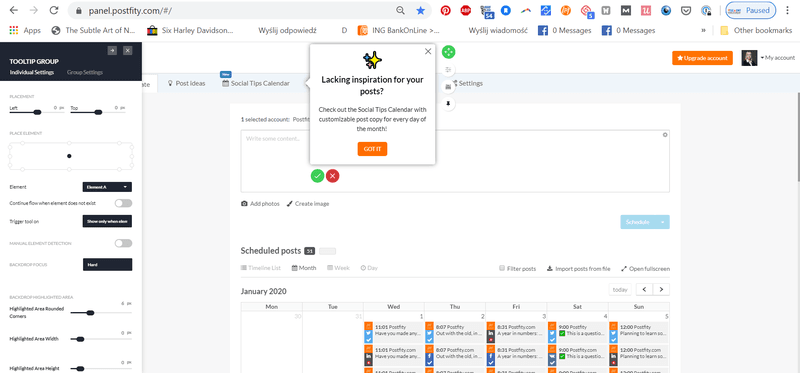Click the zoom magnifier icon in address bar
Image resolution: width=800 pixels, height=373 pixels.
pyautogui.click(x=401, y=10)
